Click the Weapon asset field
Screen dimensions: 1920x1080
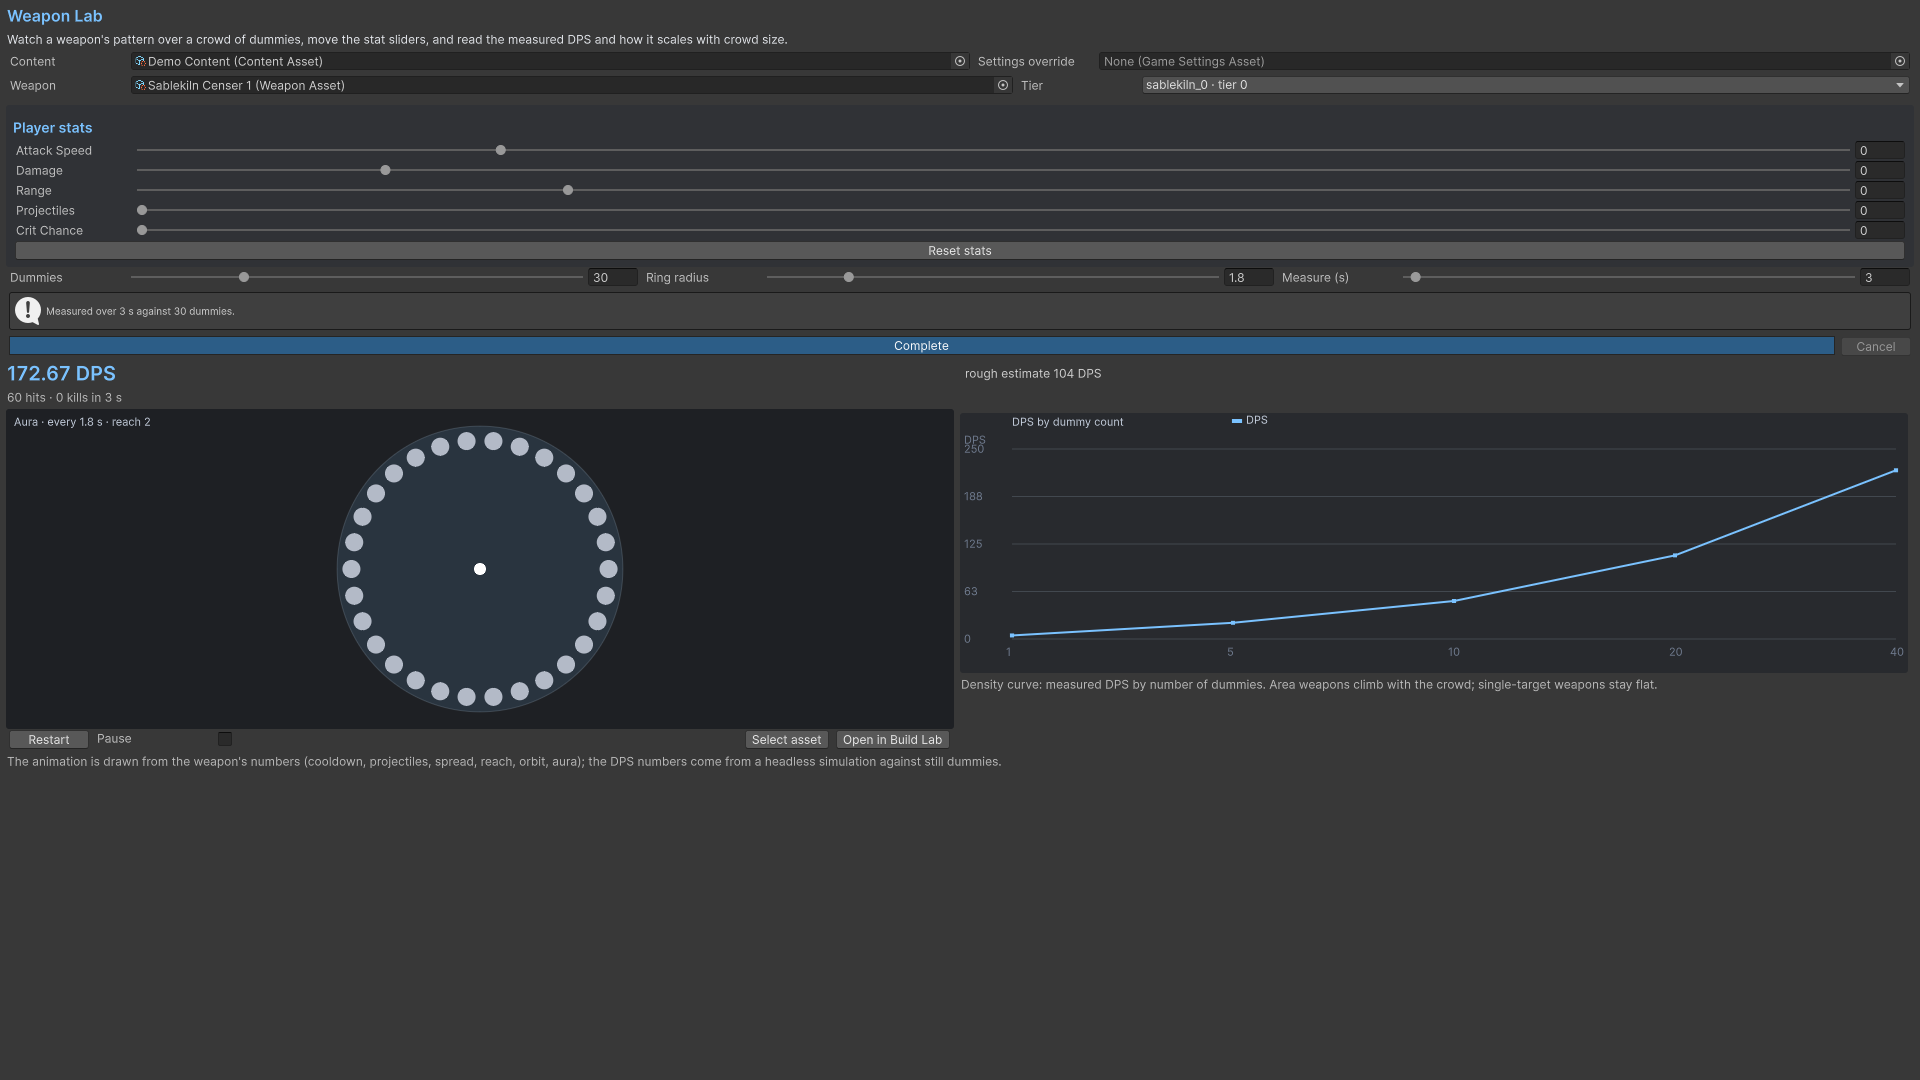point(571,85)
